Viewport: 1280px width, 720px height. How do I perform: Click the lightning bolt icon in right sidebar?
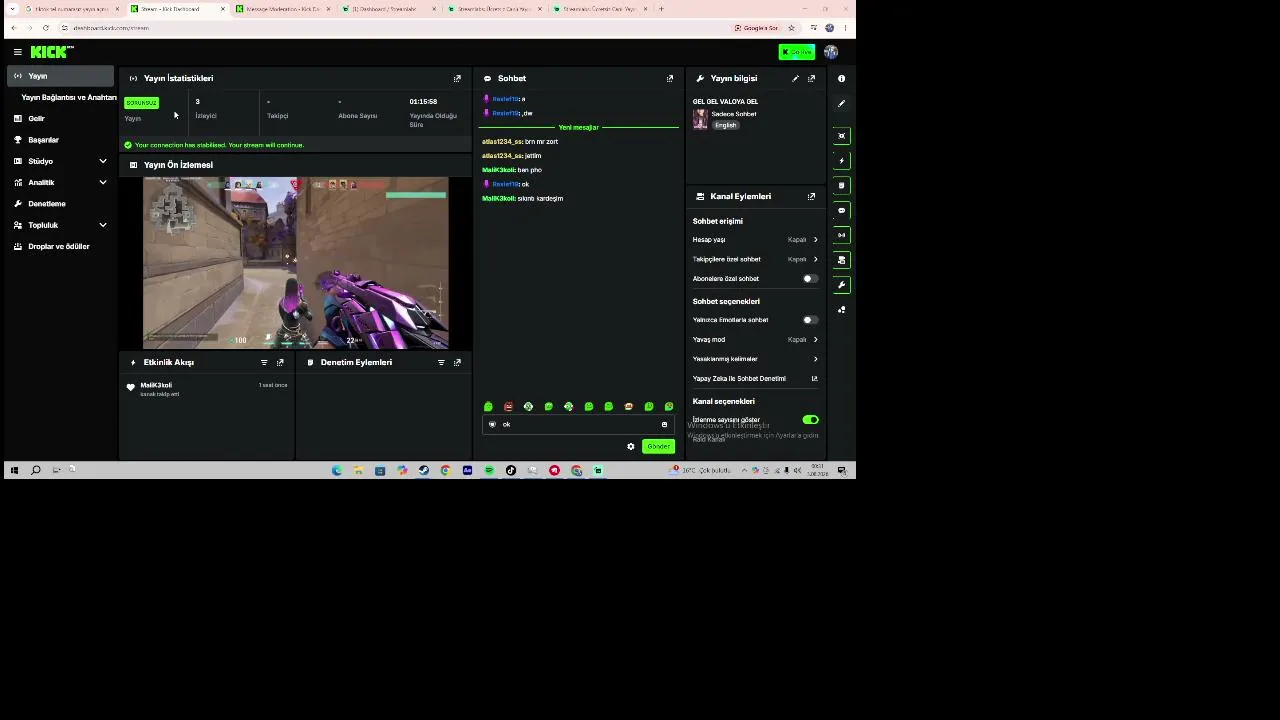point(841,160)
